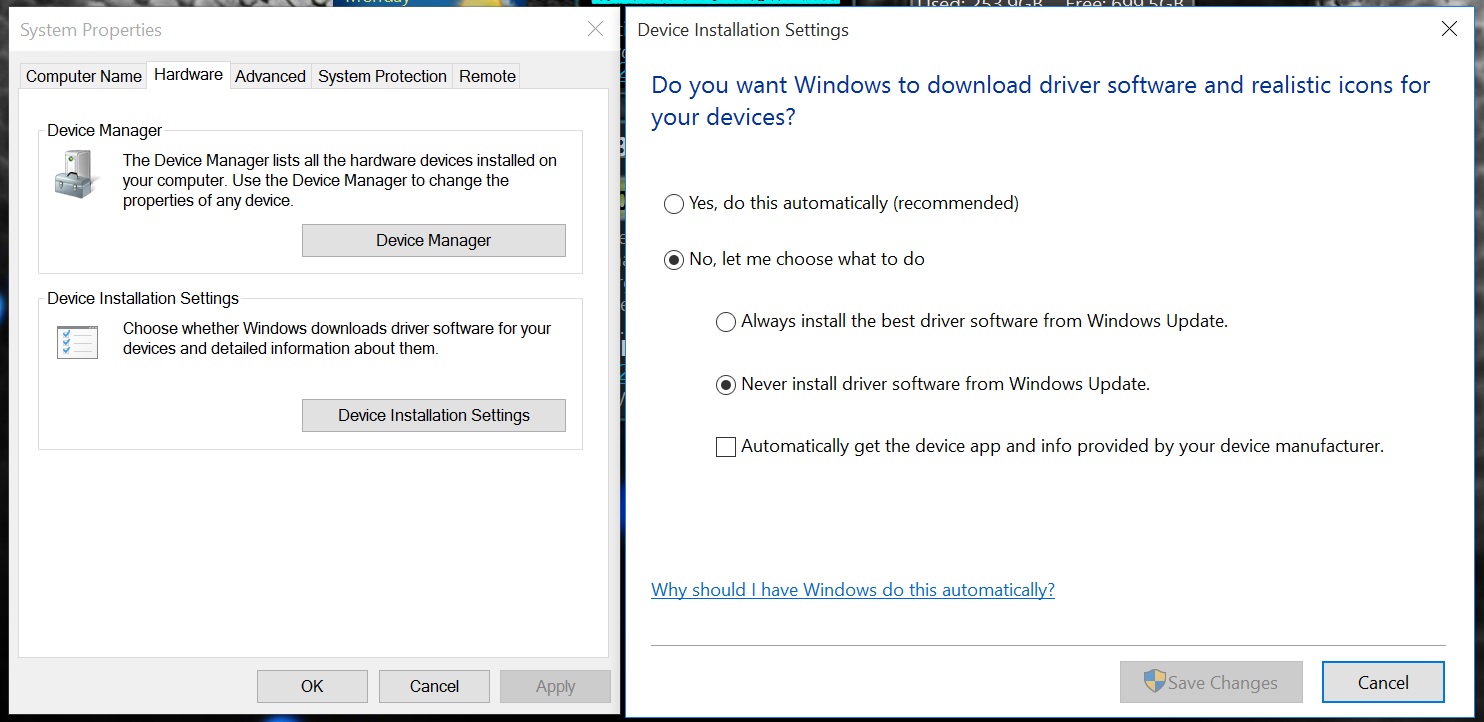This screenshot has width=1484, height=722.
Task: Click the 'Device Installation Settings' group label
Action: (x=143, y=298)
